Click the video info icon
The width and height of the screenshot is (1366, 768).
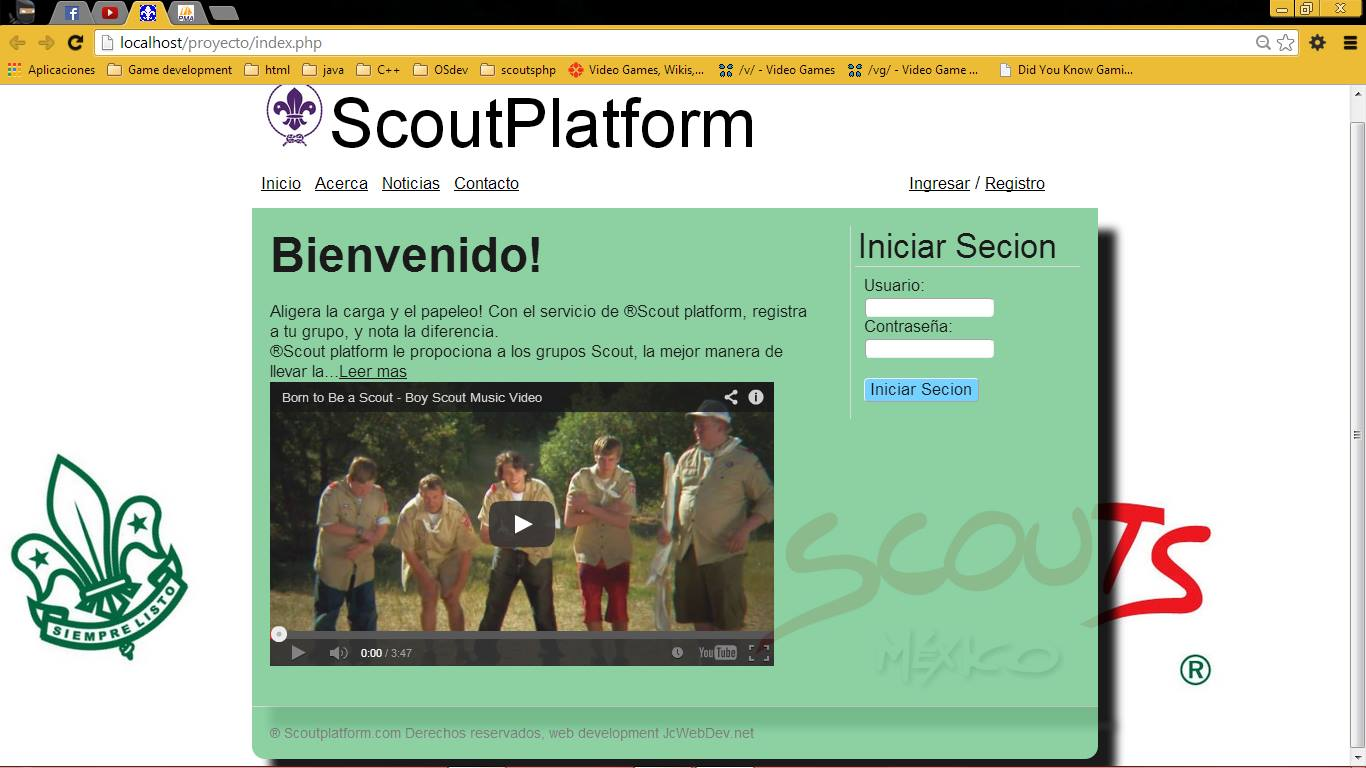click(x=756, y=397)
